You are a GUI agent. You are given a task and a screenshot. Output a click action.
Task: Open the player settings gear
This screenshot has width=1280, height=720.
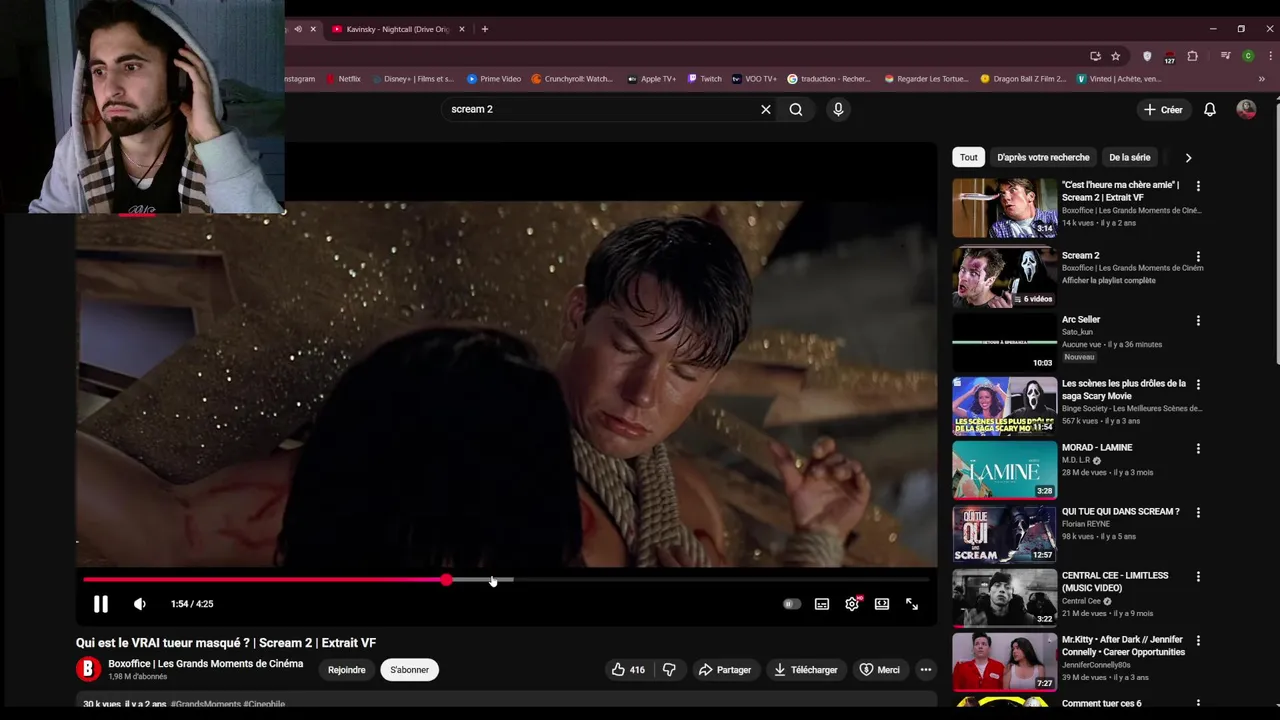click(852, 604)
